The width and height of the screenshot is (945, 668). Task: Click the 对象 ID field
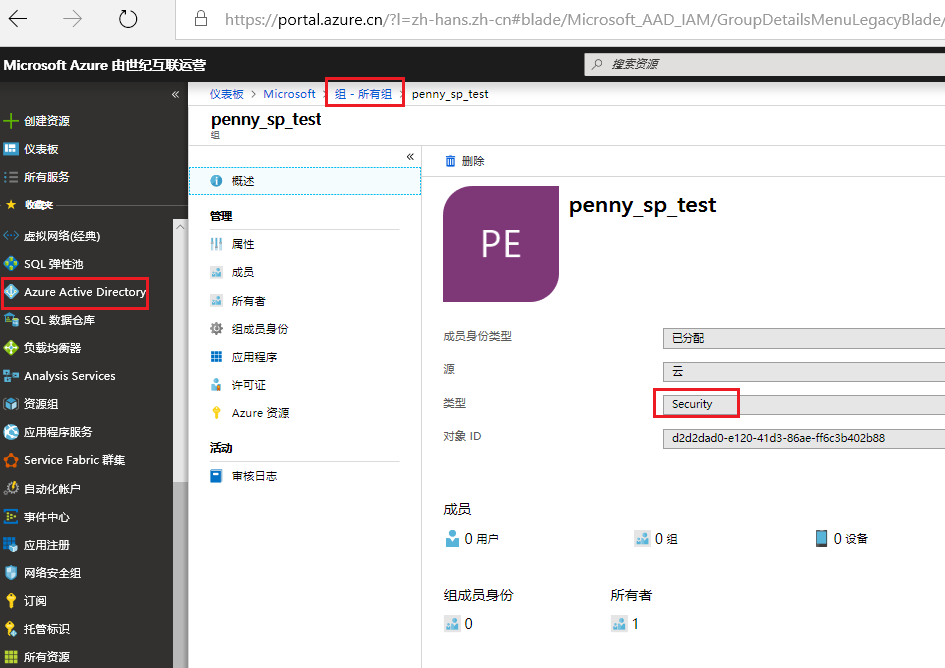tap(802, 438)
